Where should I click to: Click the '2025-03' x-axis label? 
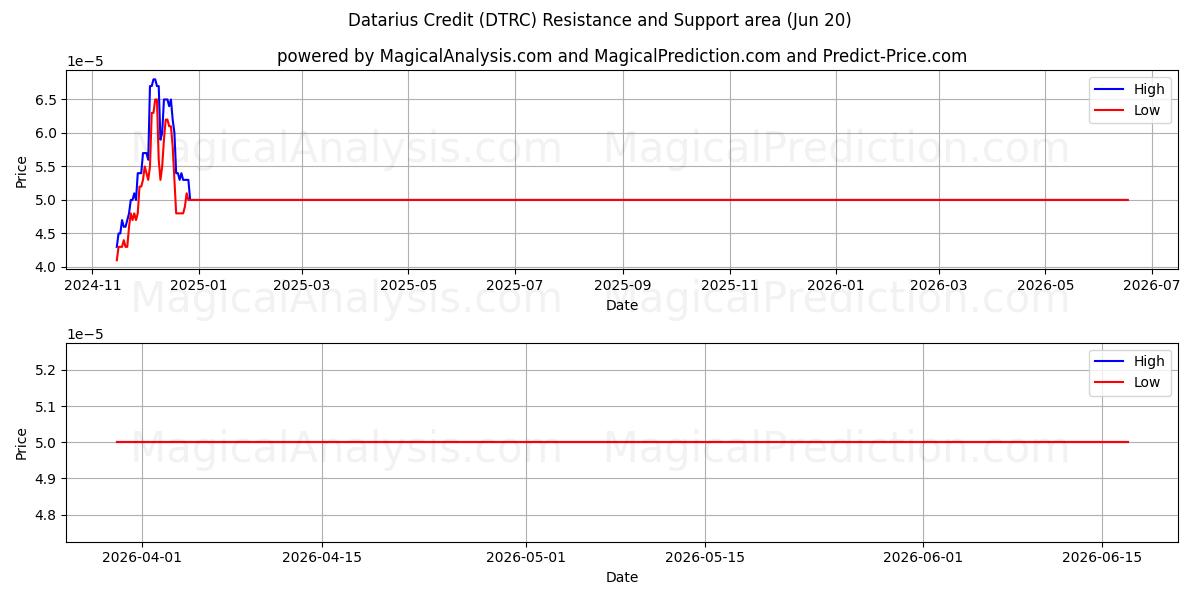click(x=302, y=286)
